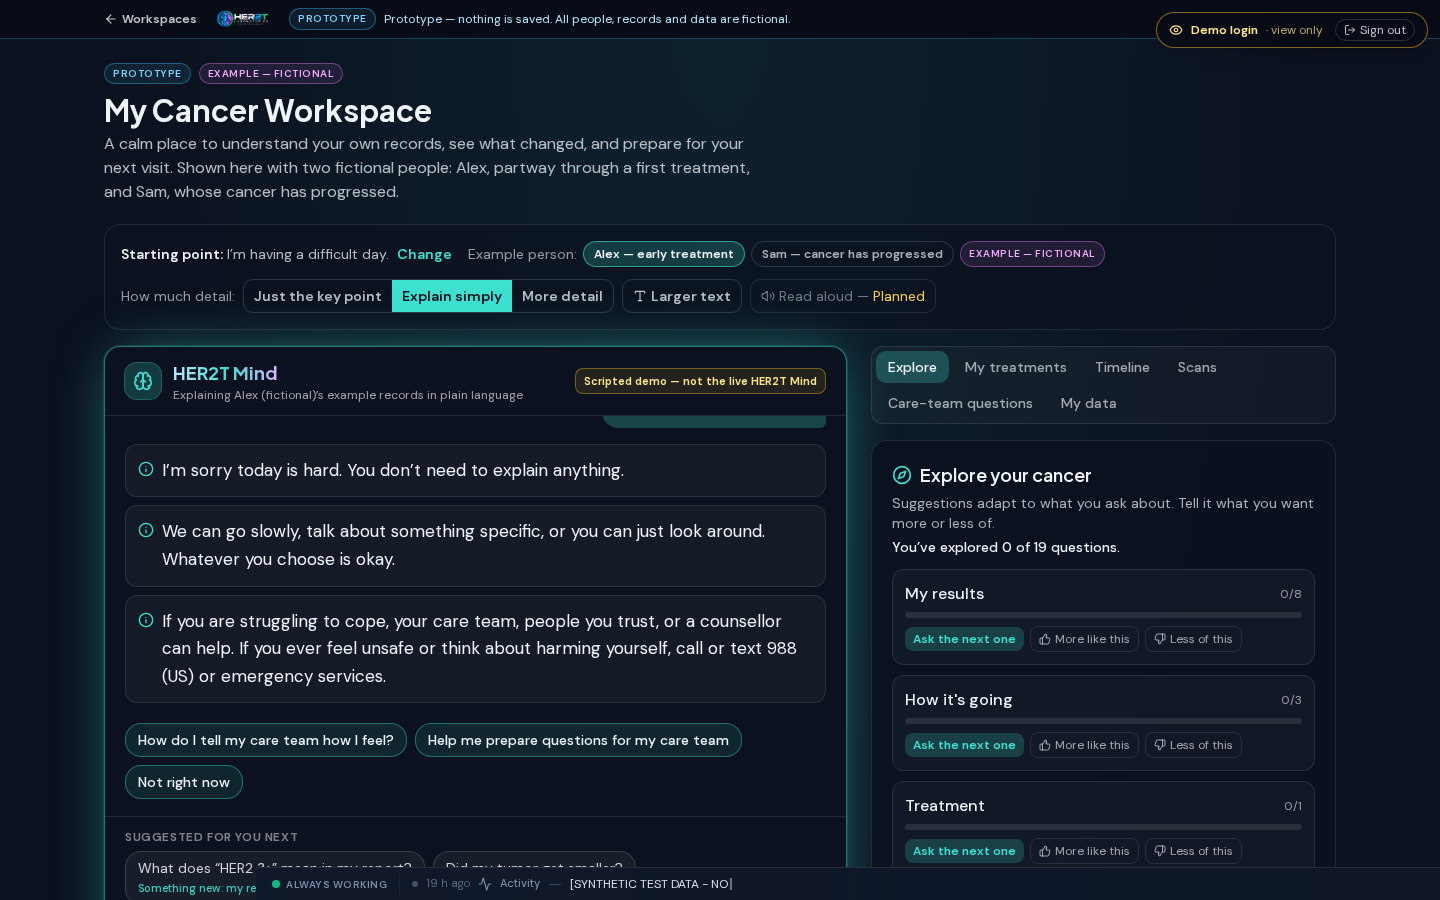Viewport: 1440px width, 900px height.
Task: Click More like this for My results
Action: click(1084, 639)
